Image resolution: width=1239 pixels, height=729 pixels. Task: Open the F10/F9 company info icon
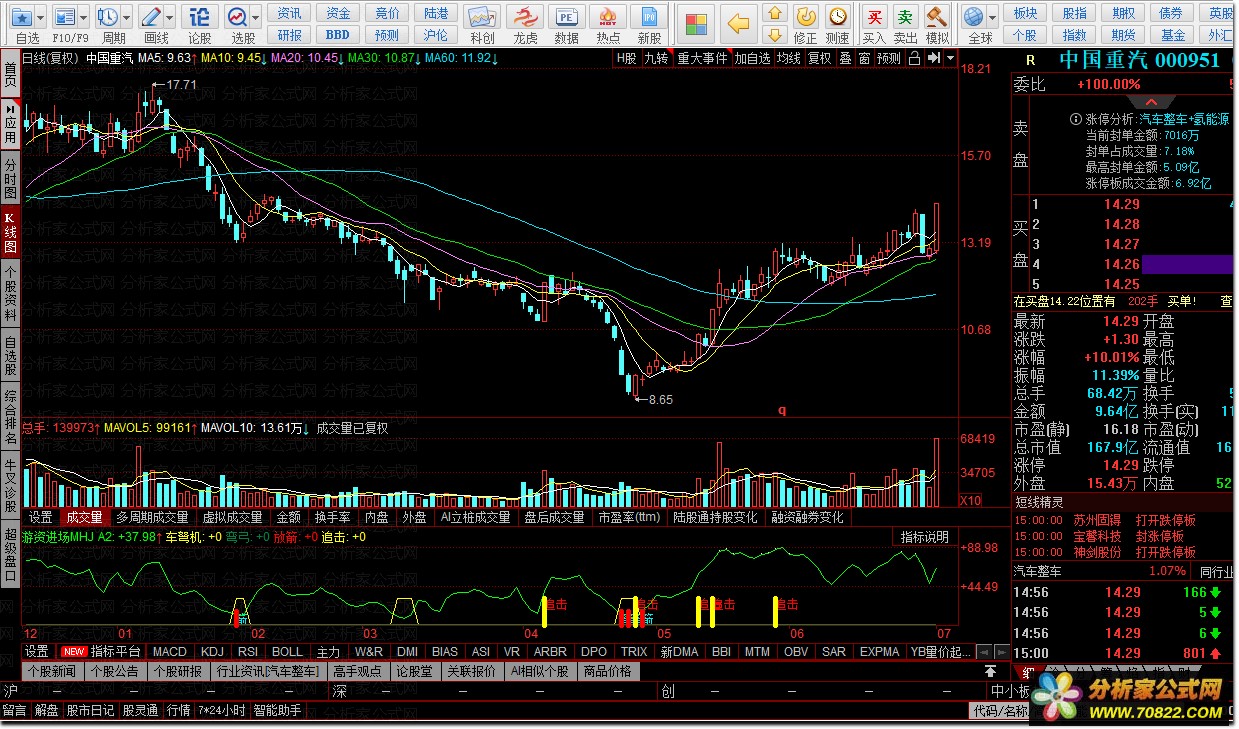pos(64,16)
